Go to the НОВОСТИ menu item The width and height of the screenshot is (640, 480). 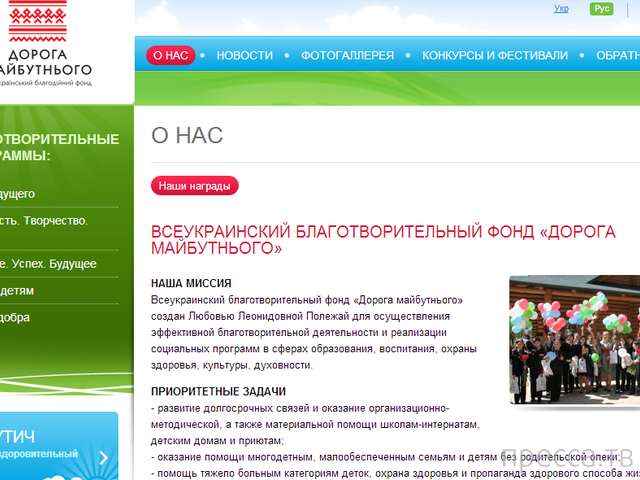244,55
